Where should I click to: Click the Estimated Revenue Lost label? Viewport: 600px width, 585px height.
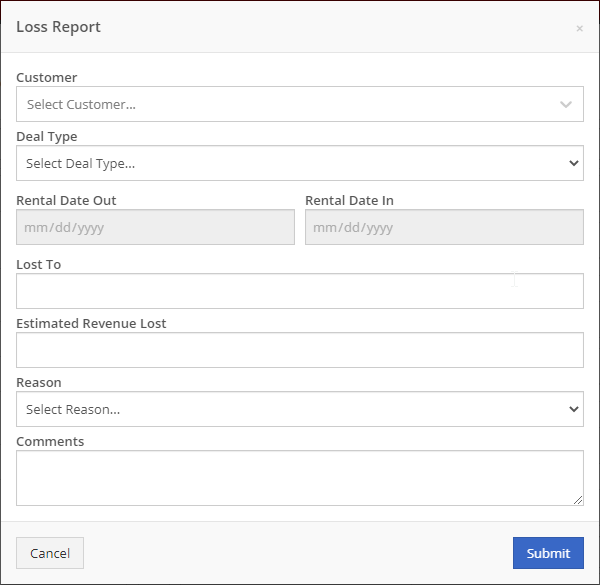tap(91, 324)
